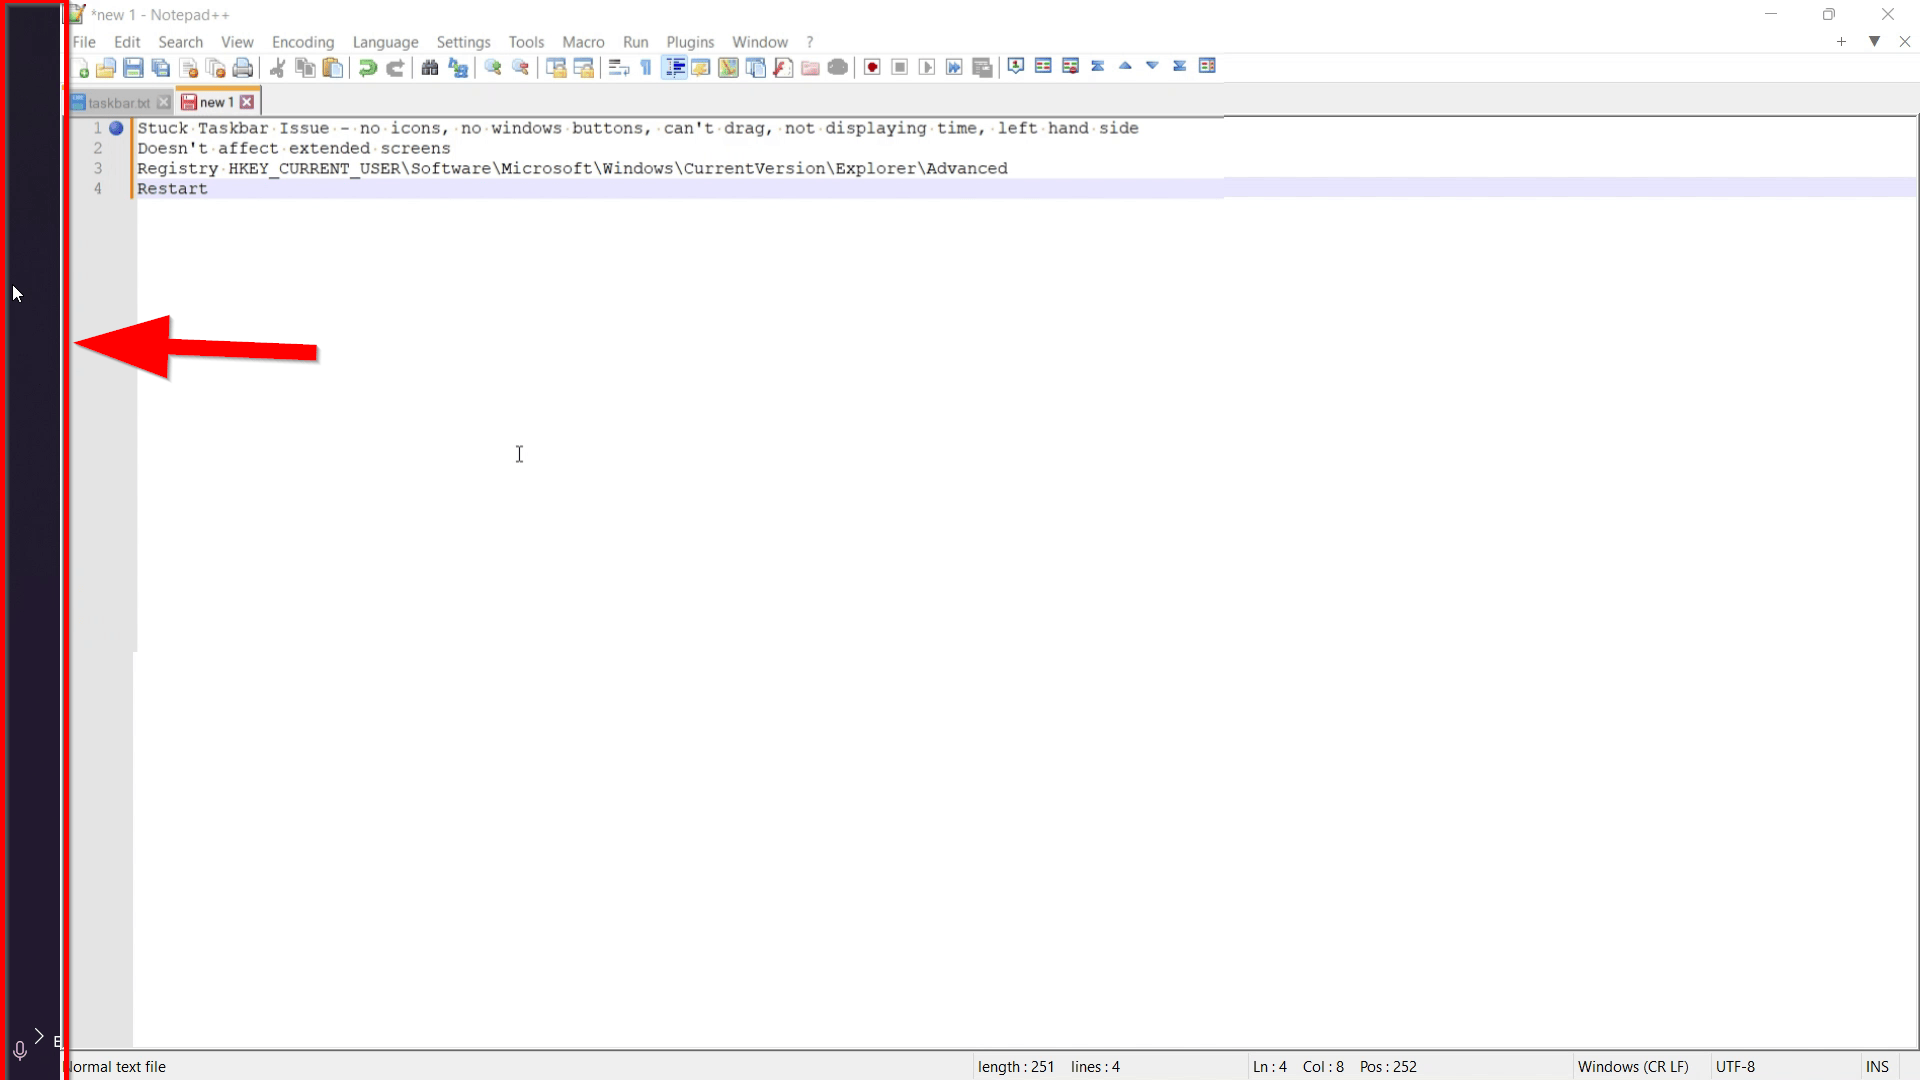Click the plus button to add new tab
The width and height of the screenshot is (1920, 1080).
click(1841, 41)
